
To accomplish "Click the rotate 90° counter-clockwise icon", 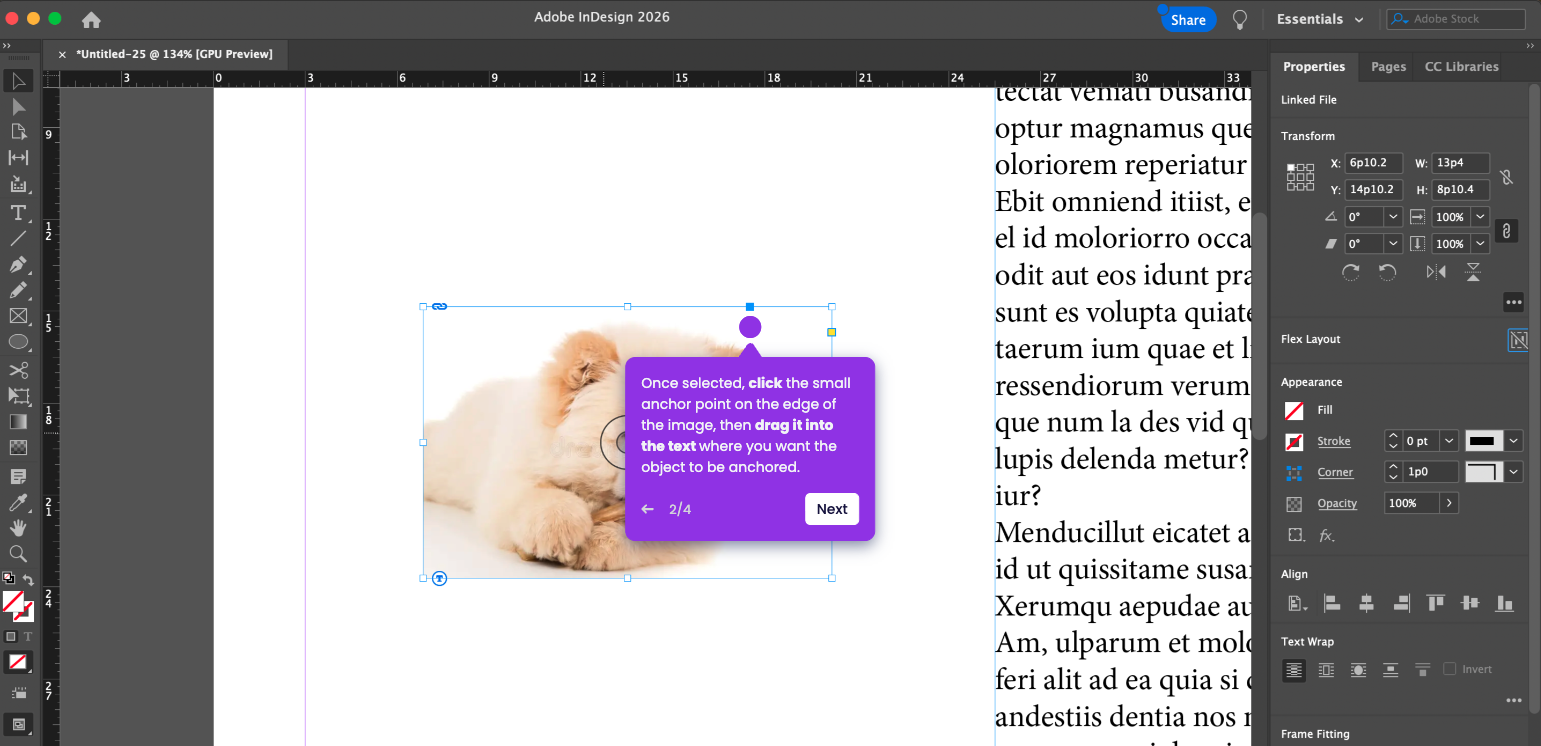I will click(1387, 272).
